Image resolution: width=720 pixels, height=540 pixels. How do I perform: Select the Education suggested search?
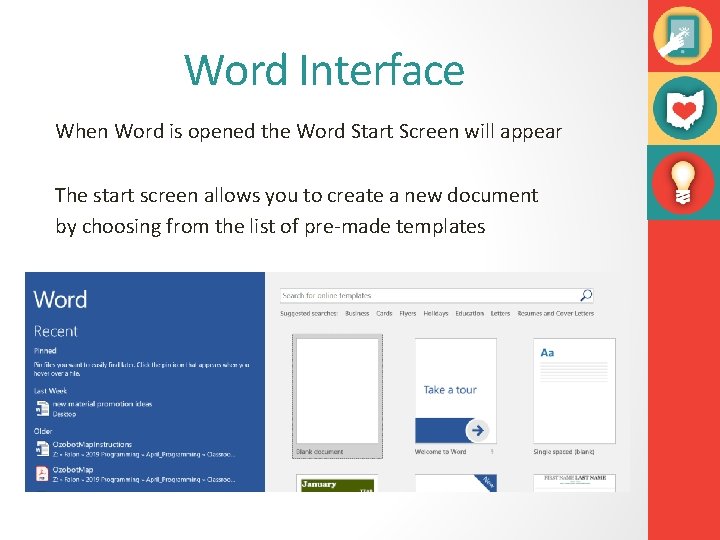click(469, 313)
